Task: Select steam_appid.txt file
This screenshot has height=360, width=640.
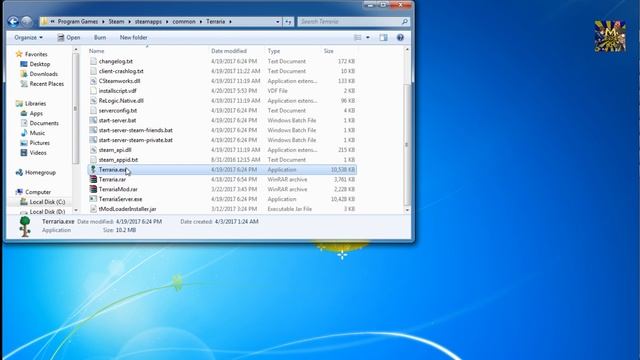Action: (x=118, y=160)
